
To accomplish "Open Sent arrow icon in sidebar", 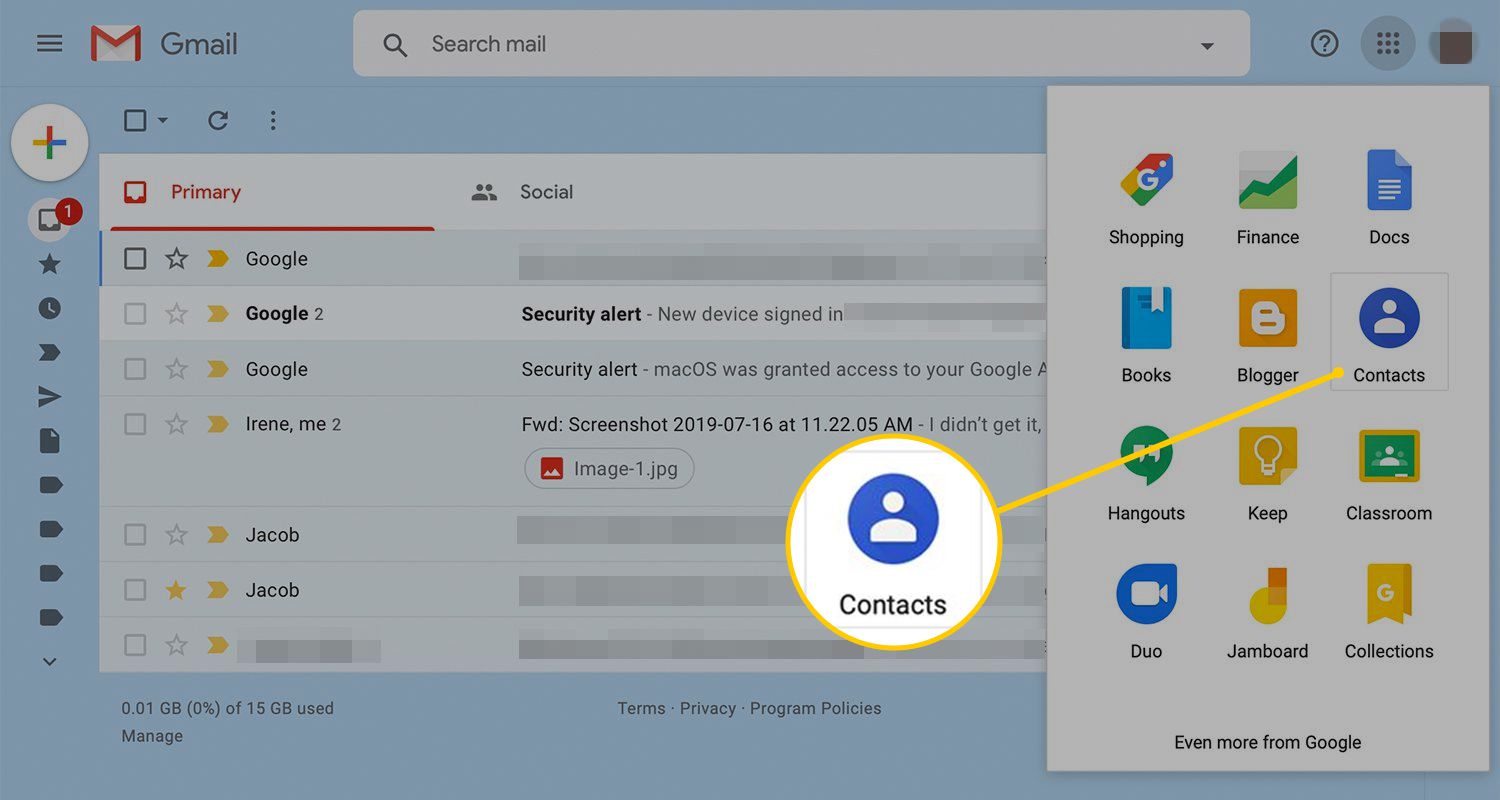I will coord(49,397).
